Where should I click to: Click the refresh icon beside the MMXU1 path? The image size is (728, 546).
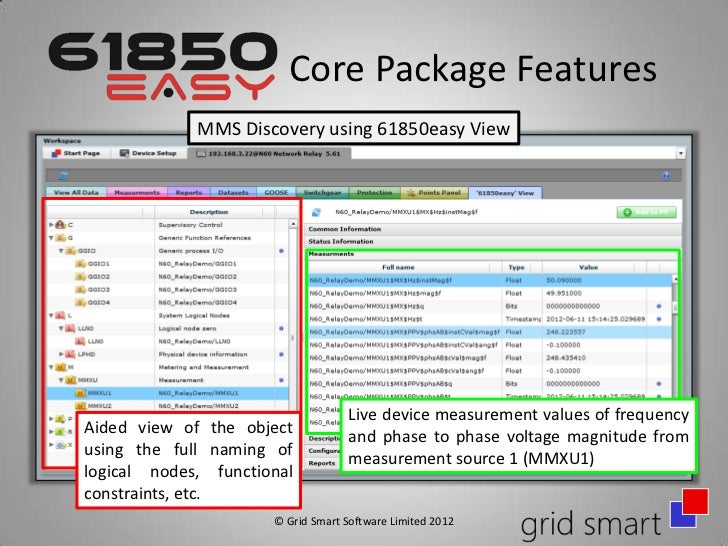pos(316,212)
